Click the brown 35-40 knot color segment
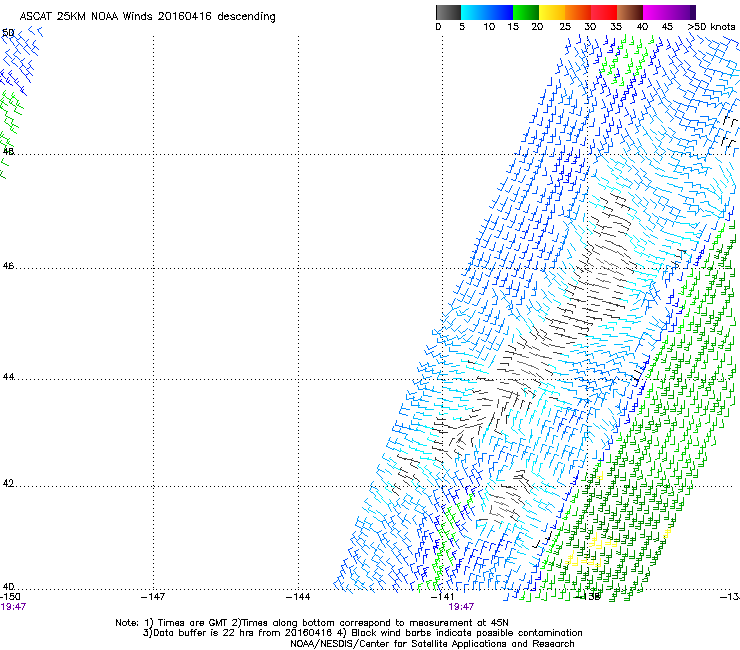The width and height of the screenshot is (740, 650). (630, 12)
